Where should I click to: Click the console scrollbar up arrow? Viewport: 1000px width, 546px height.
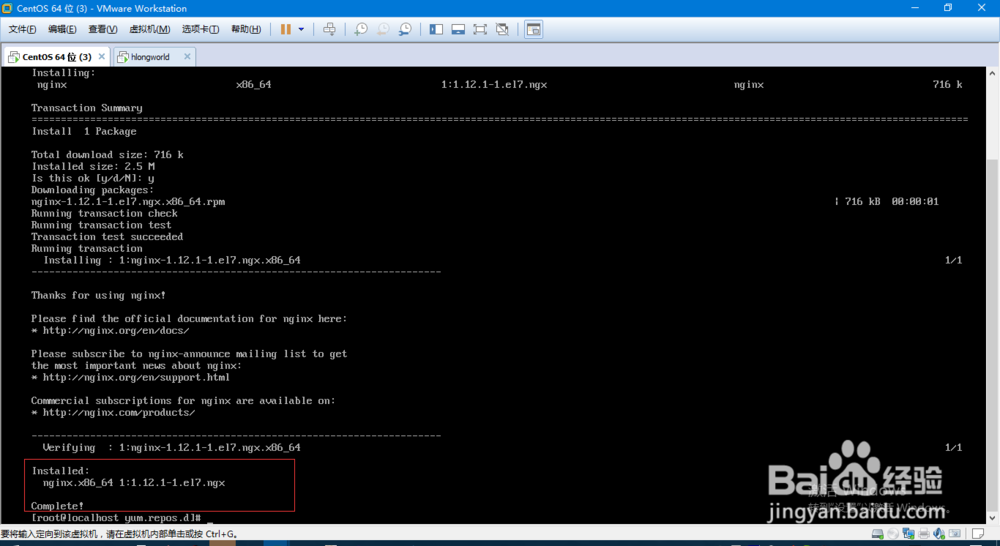point(992,73)
